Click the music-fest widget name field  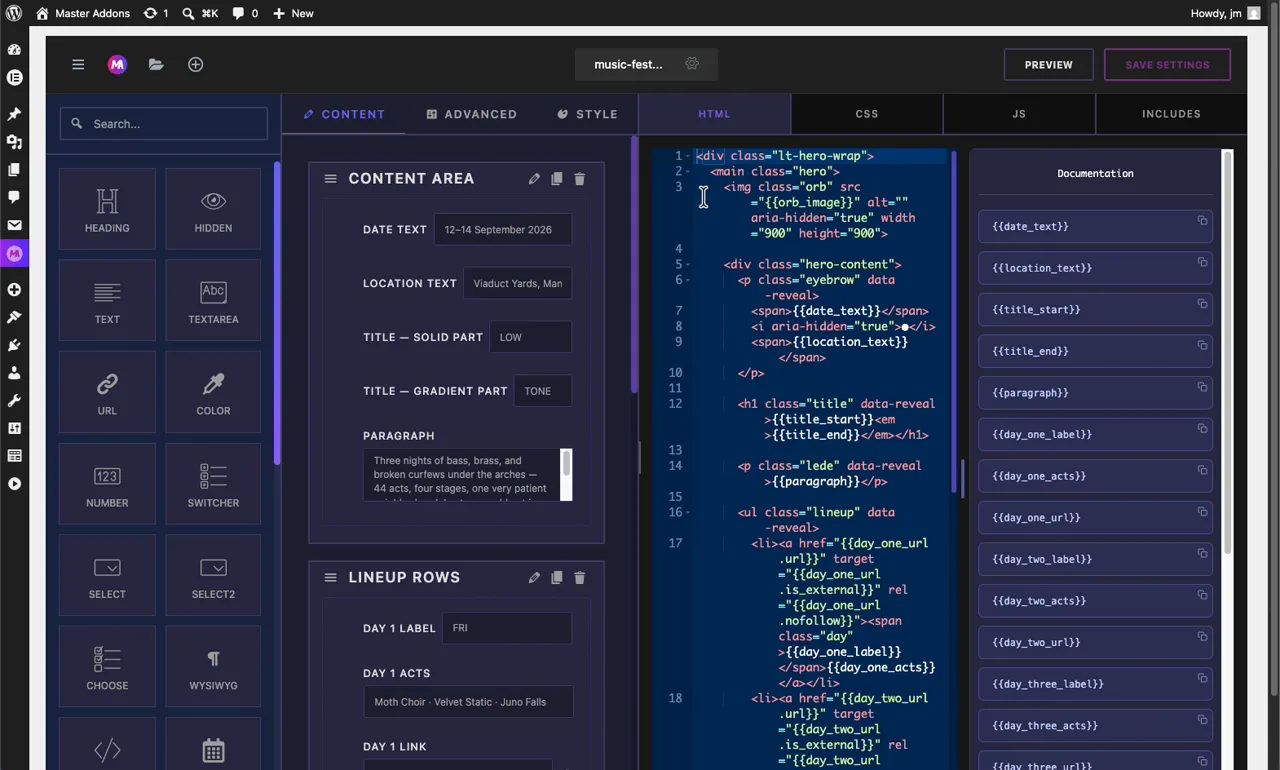(x=628, y=65)
